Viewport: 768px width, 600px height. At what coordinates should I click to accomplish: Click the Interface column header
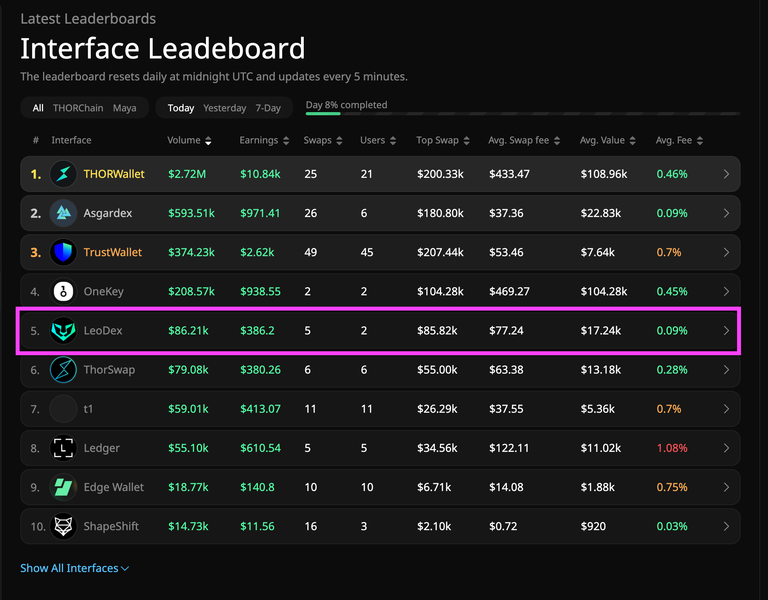(x=72, y=140)
